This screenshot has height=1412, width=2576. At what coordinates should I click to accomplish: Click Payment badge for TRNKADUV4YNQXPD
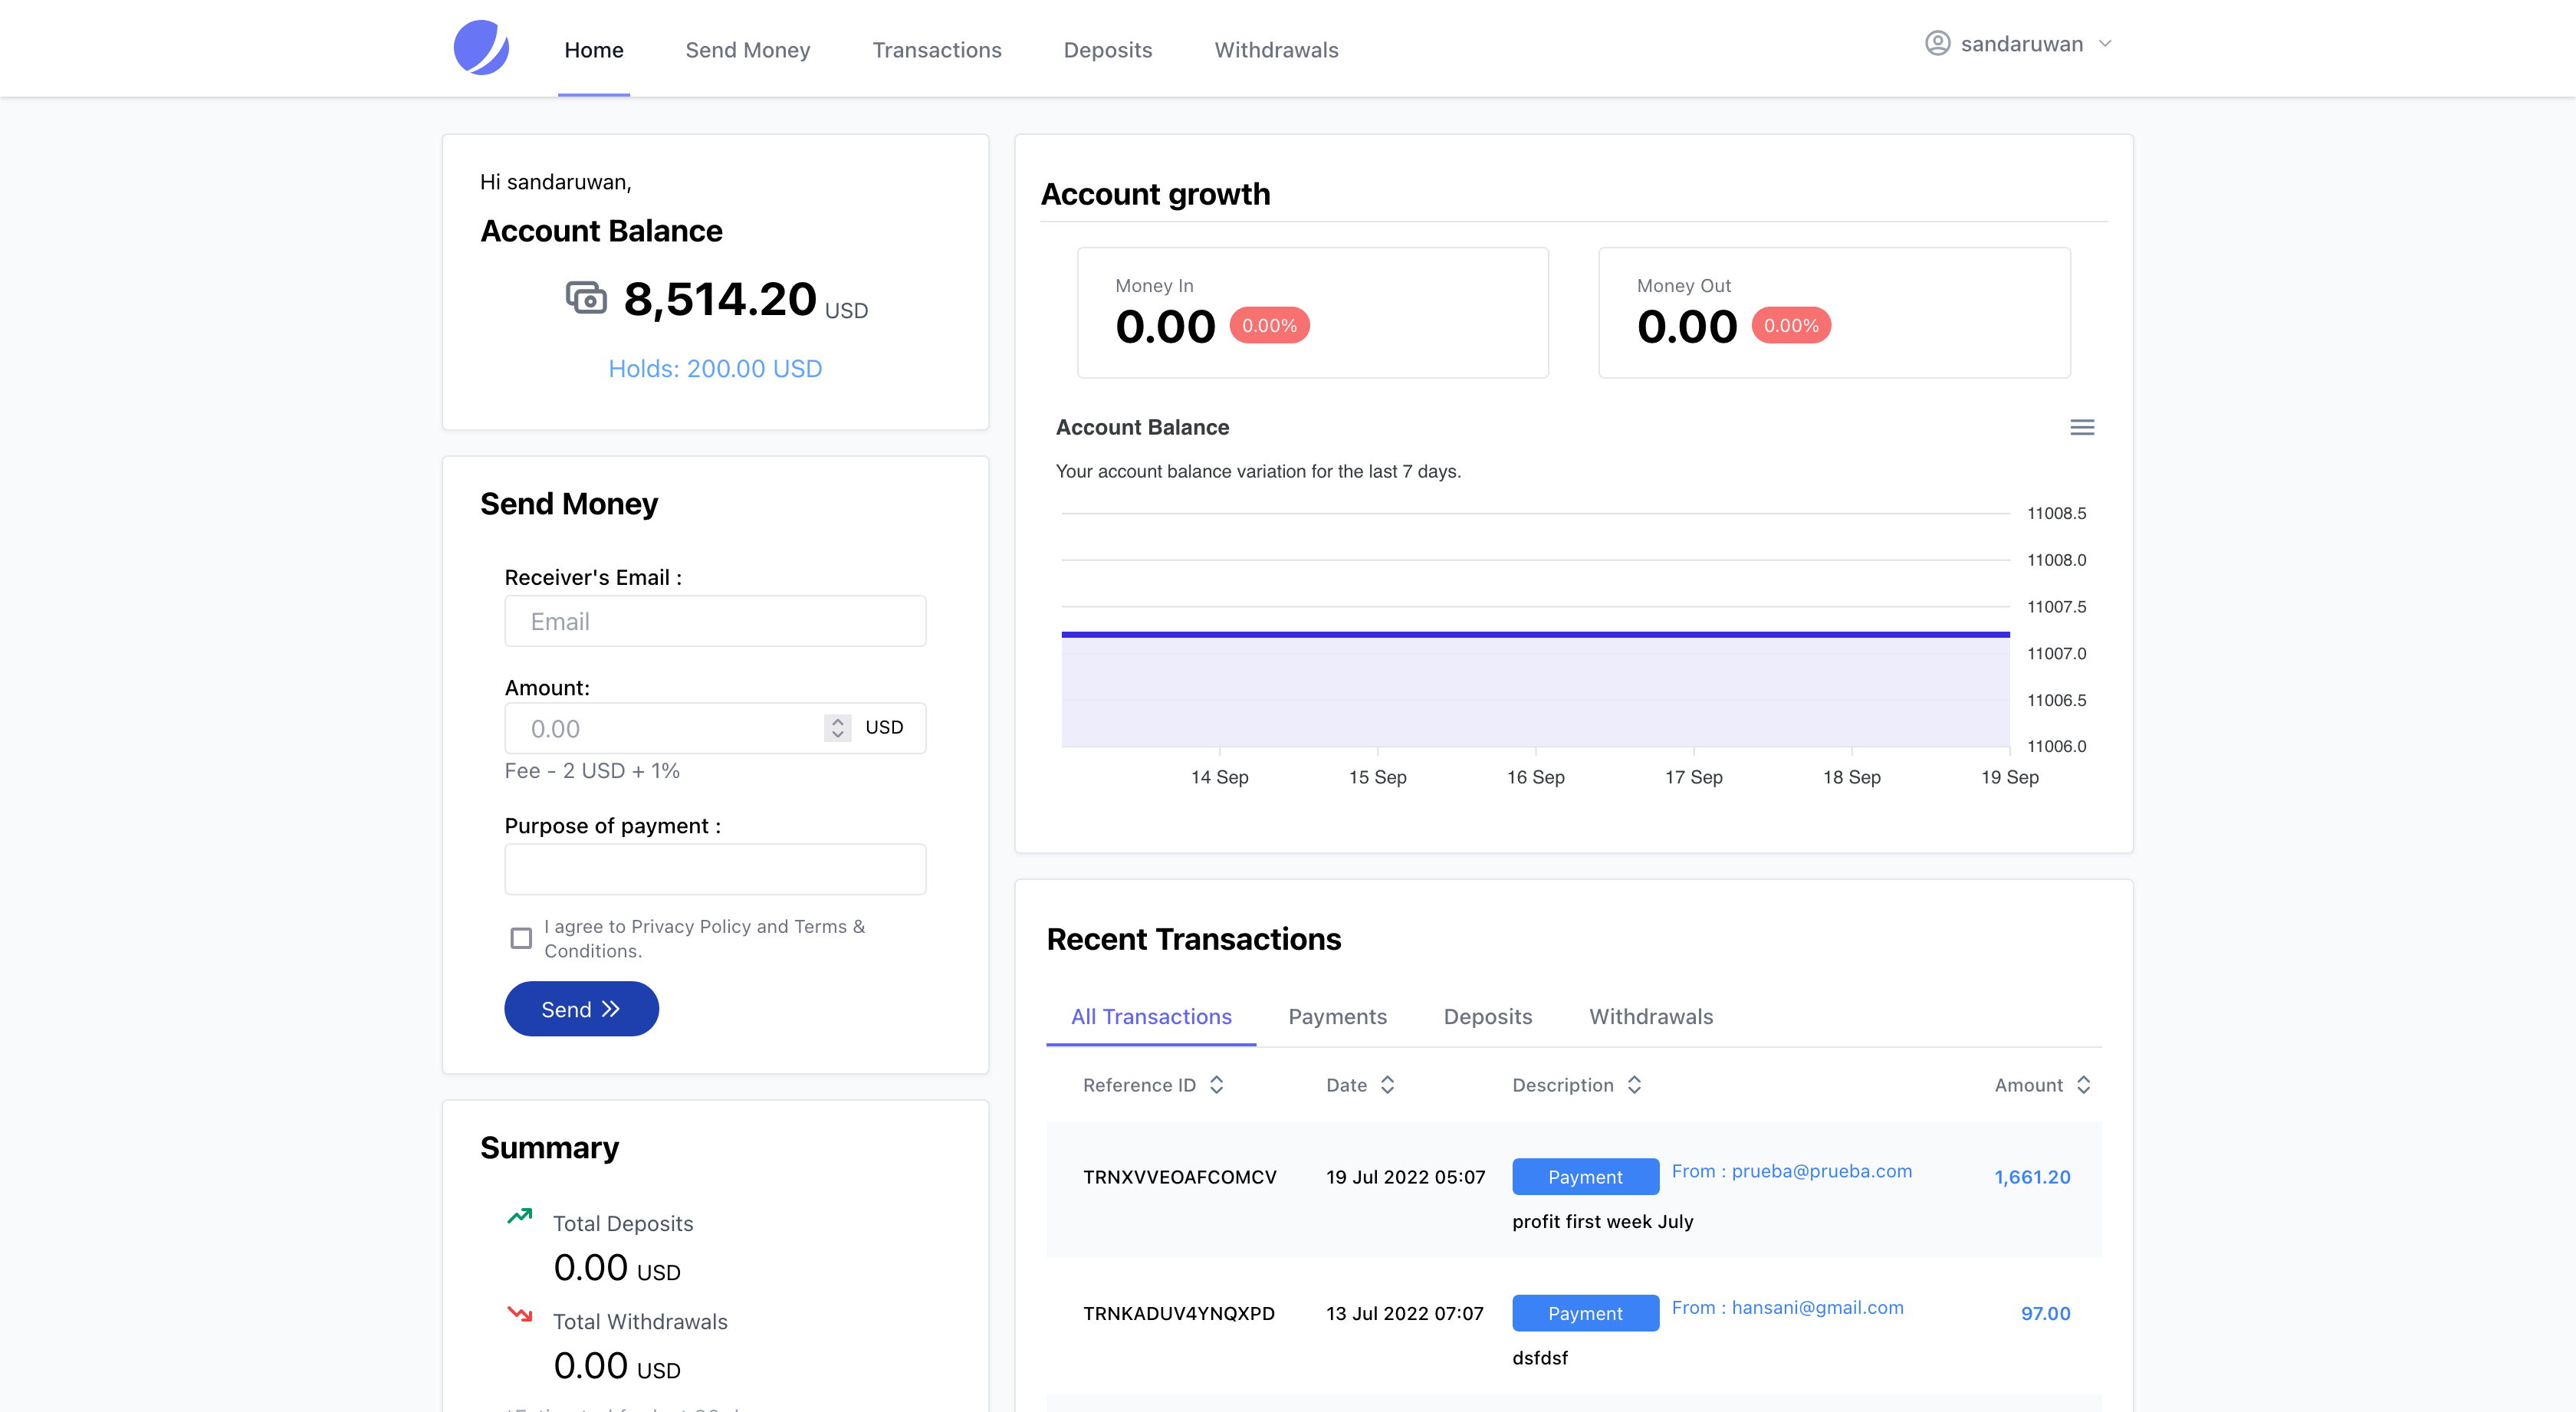(1585, 1313)
